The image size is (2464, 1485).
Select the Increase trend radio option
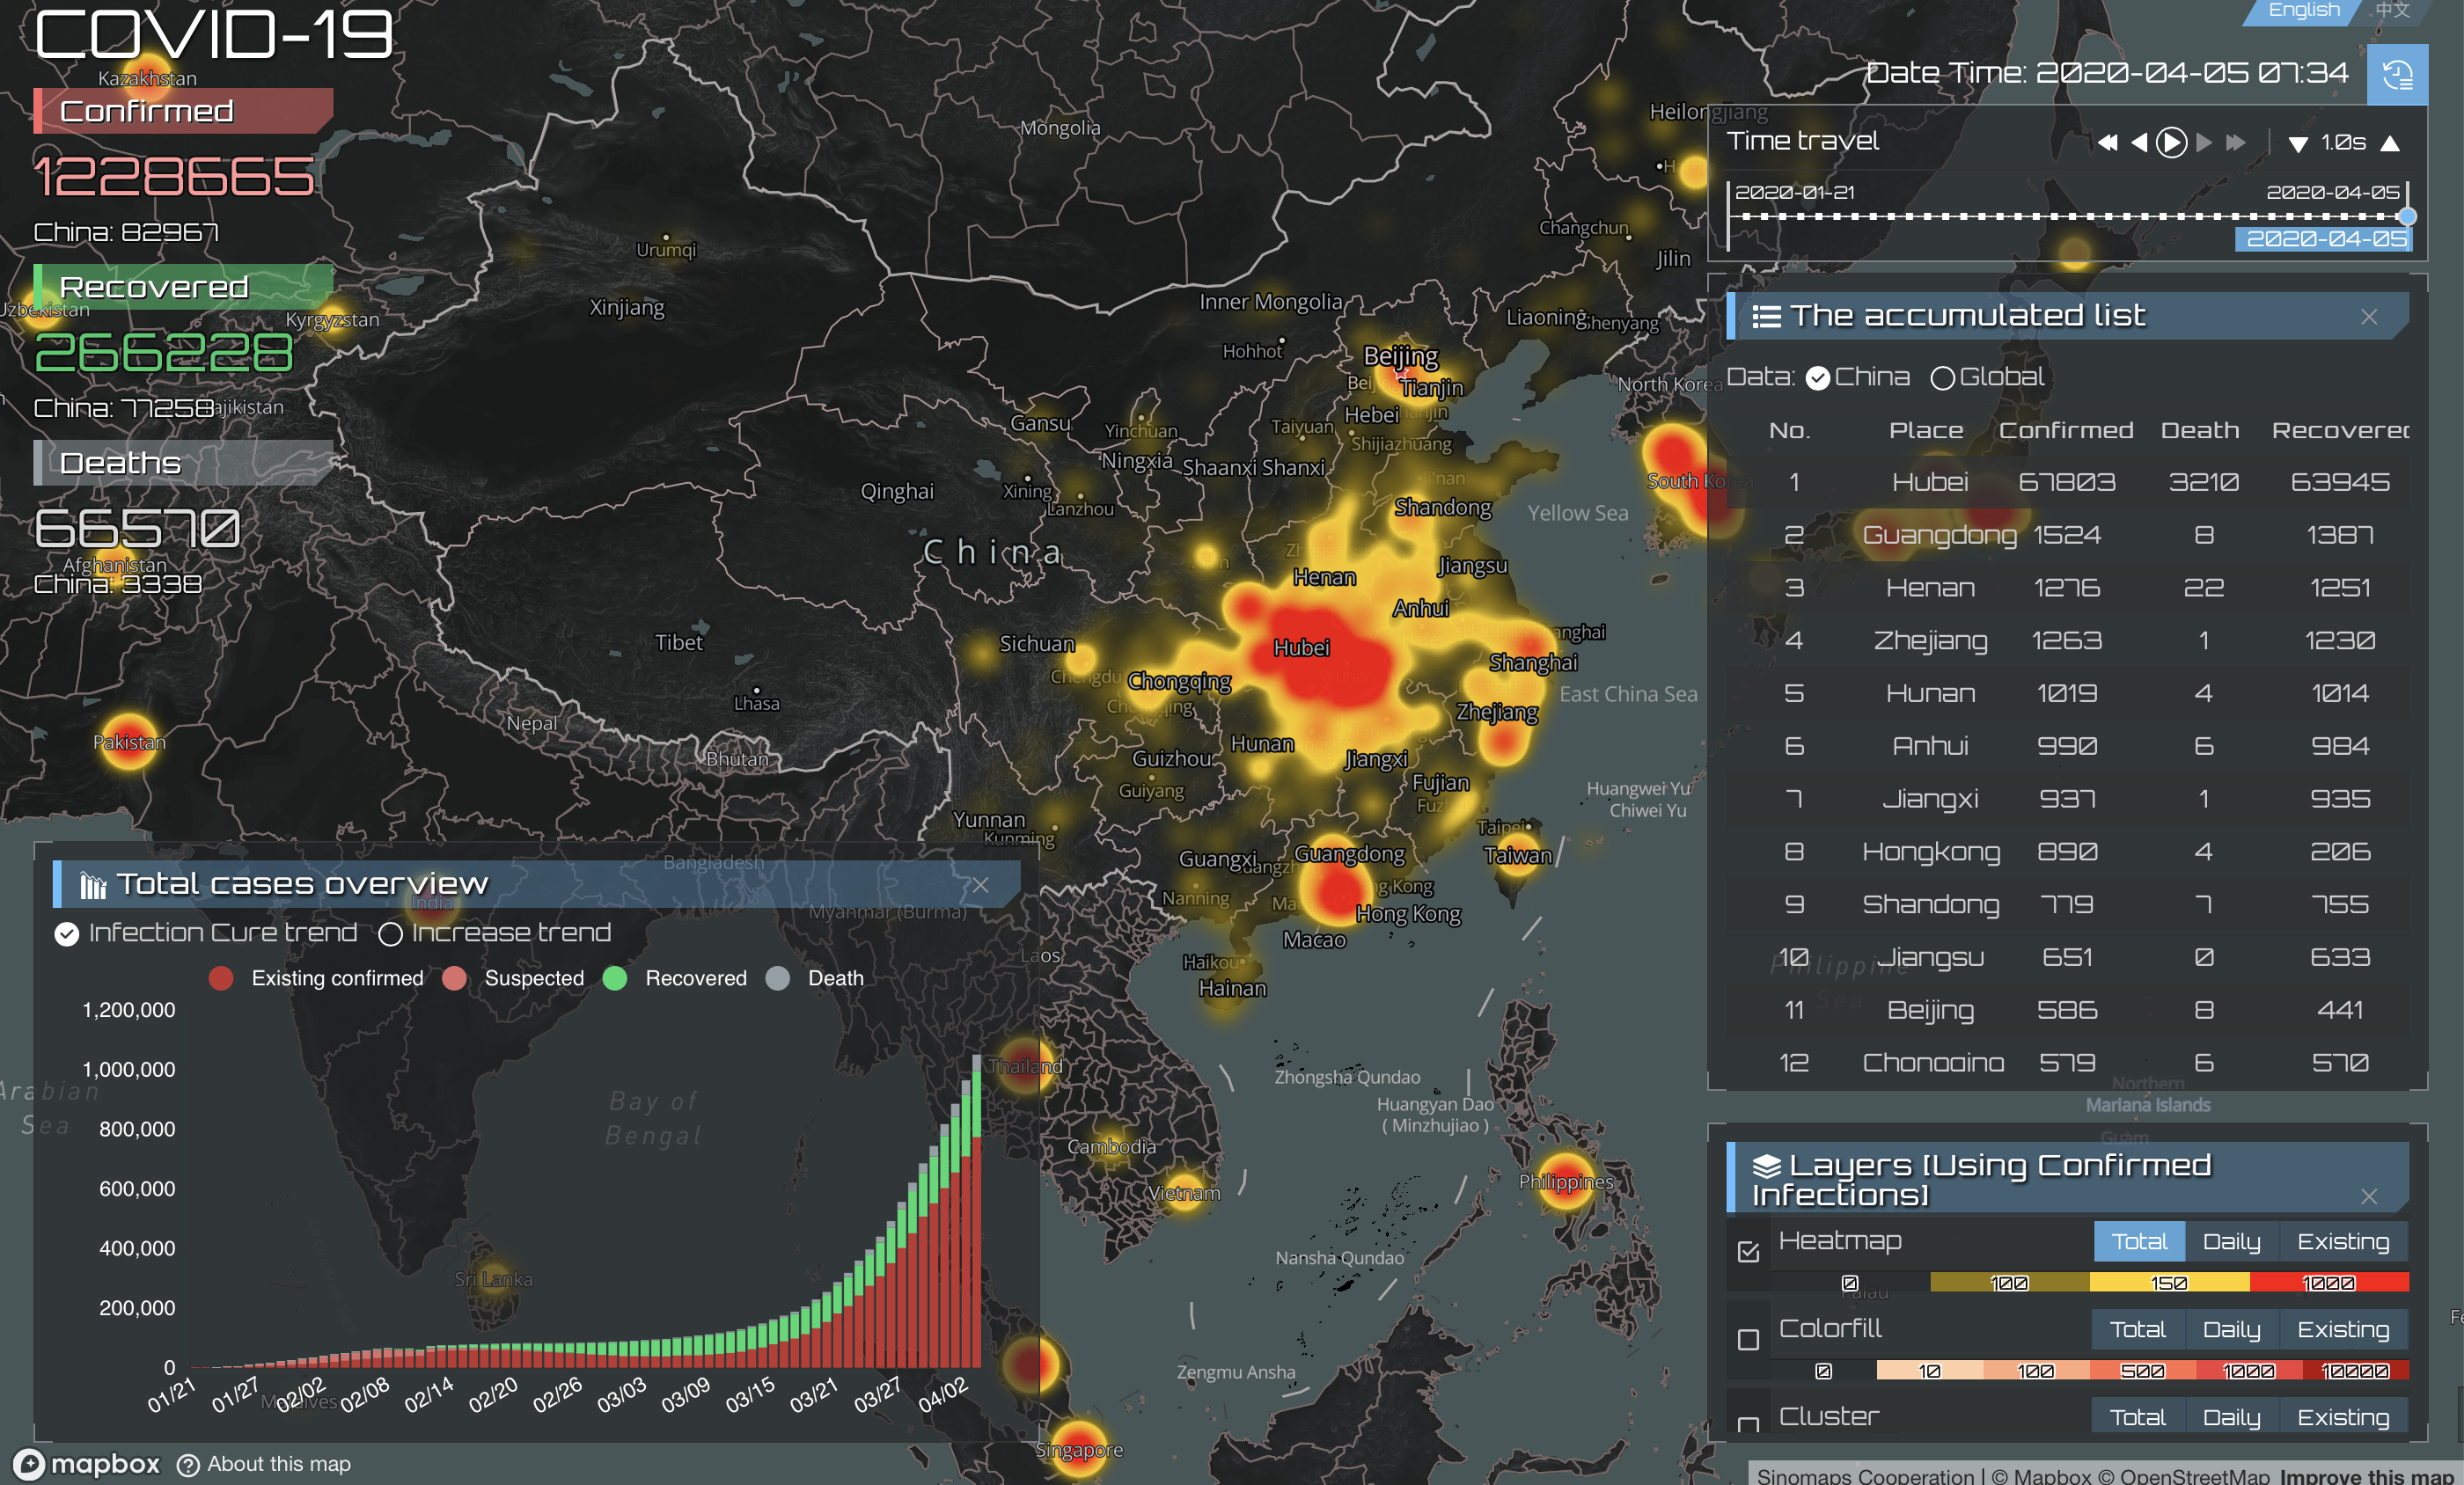391,934
